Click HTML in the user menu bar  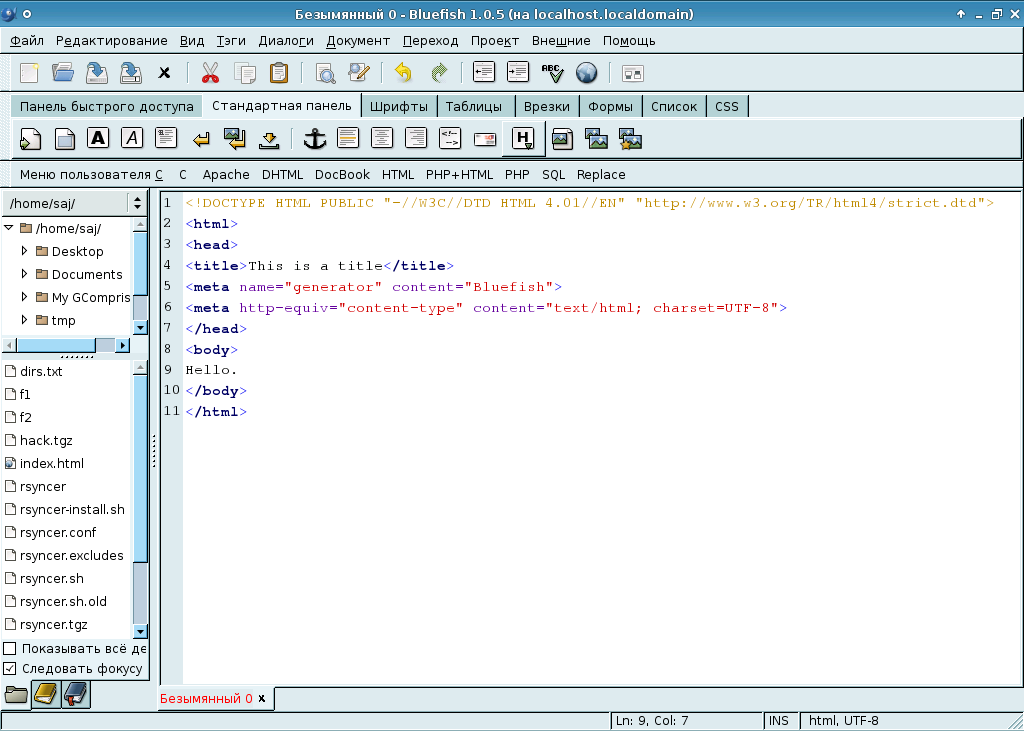[398, 174]
